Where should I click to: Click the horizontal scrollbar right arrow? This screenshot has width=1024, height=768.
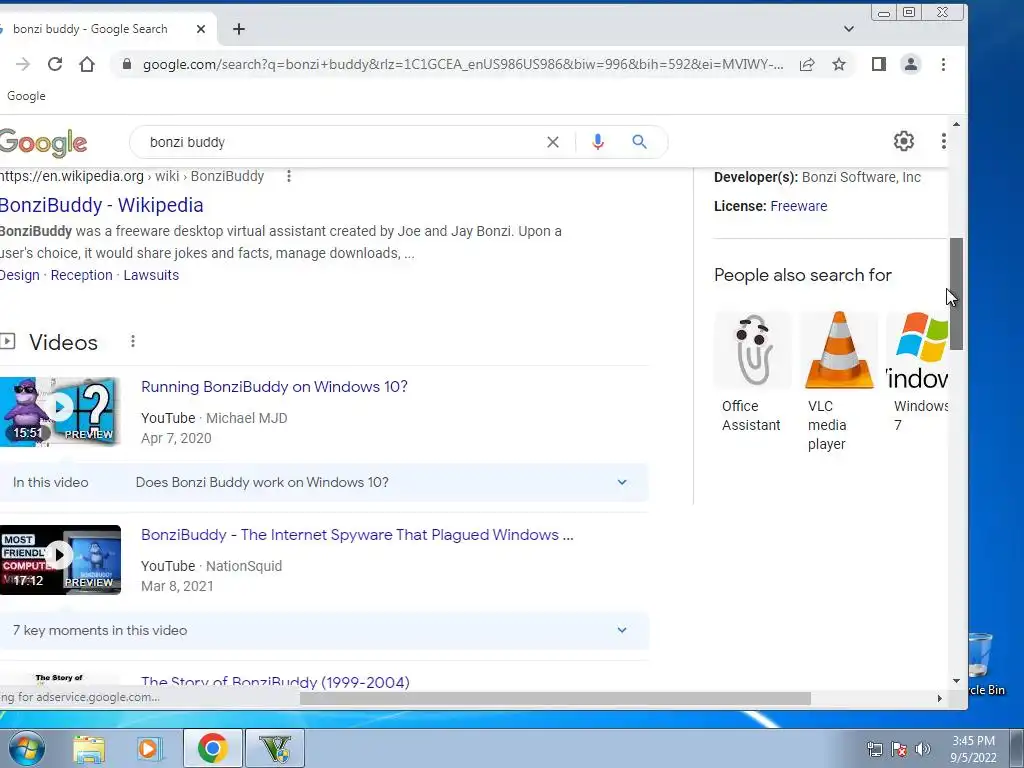point(940,698)
